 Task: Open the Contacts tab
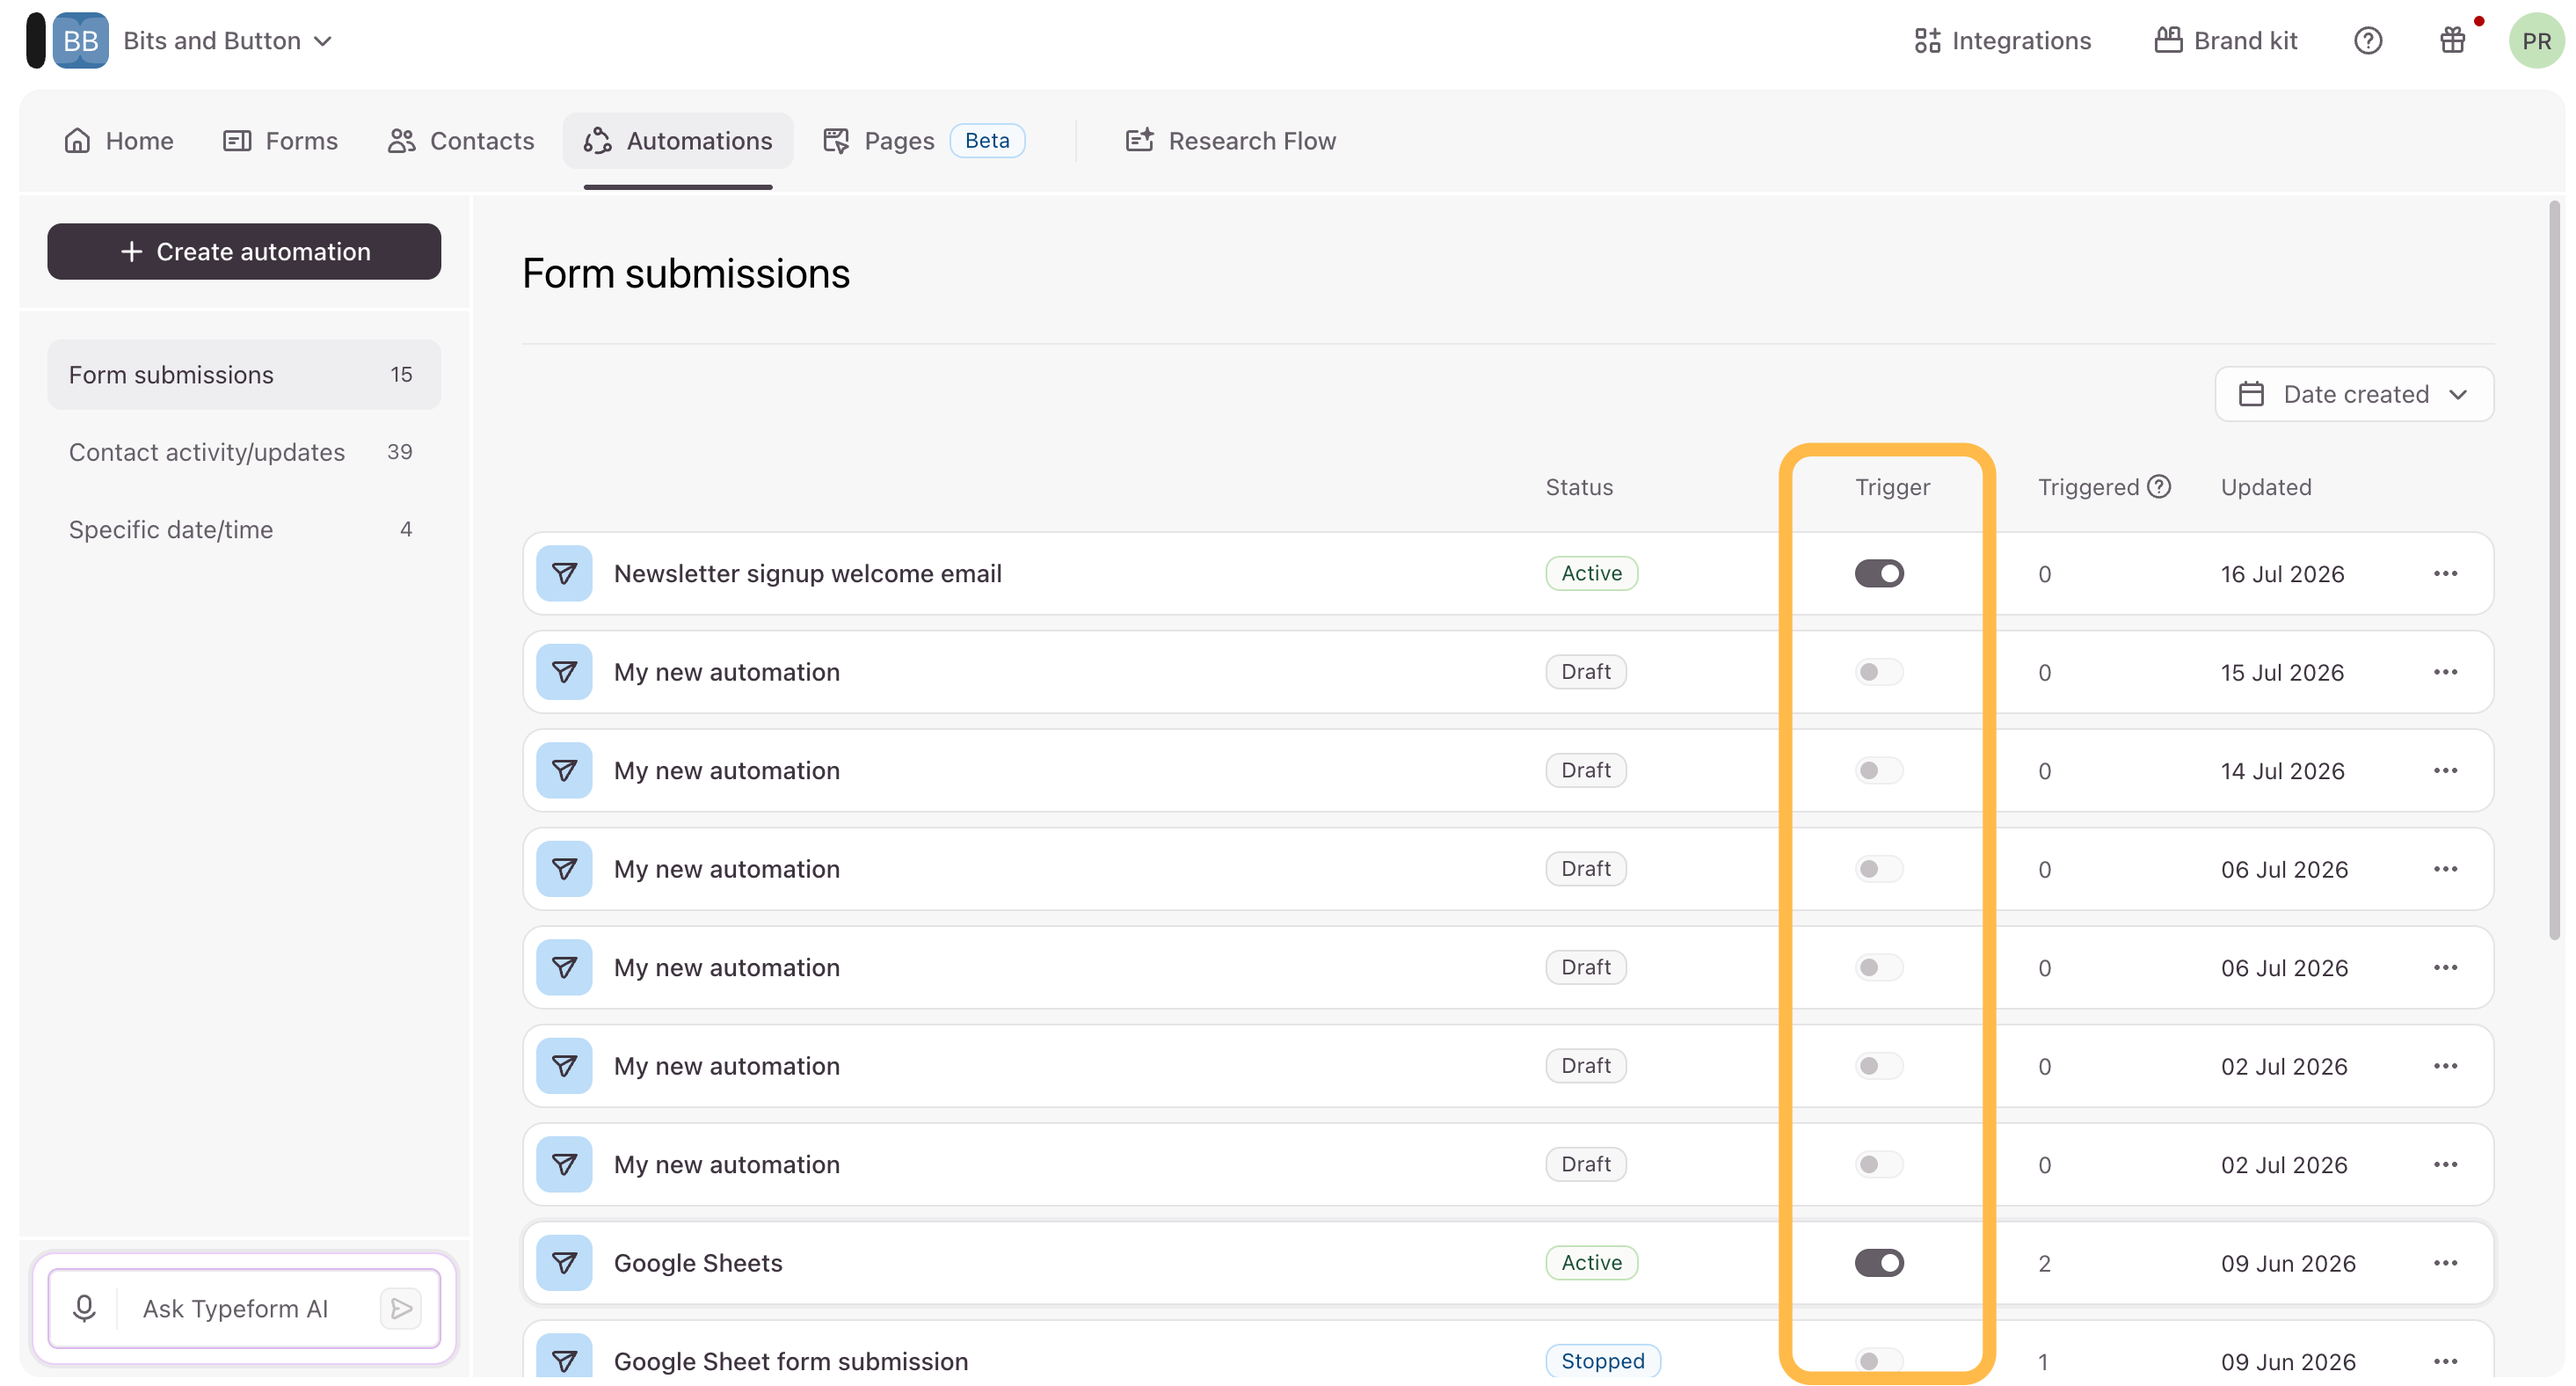(x=461, y=141)
